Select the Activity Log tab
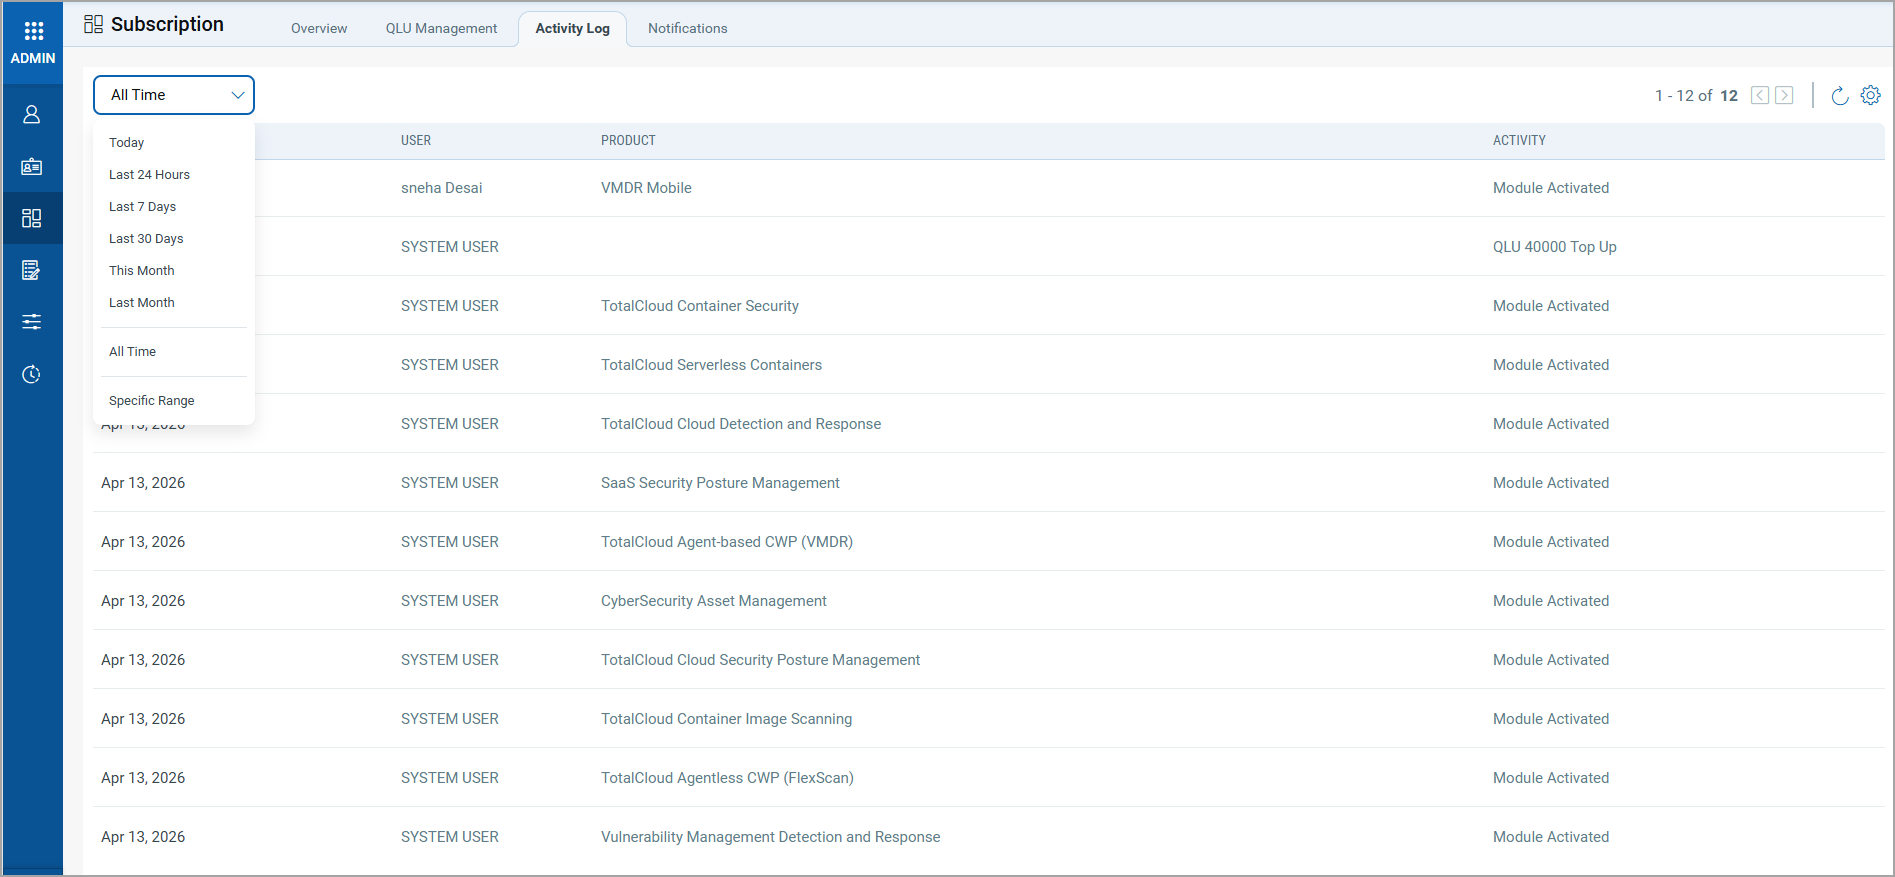 [x=572, y=28]
